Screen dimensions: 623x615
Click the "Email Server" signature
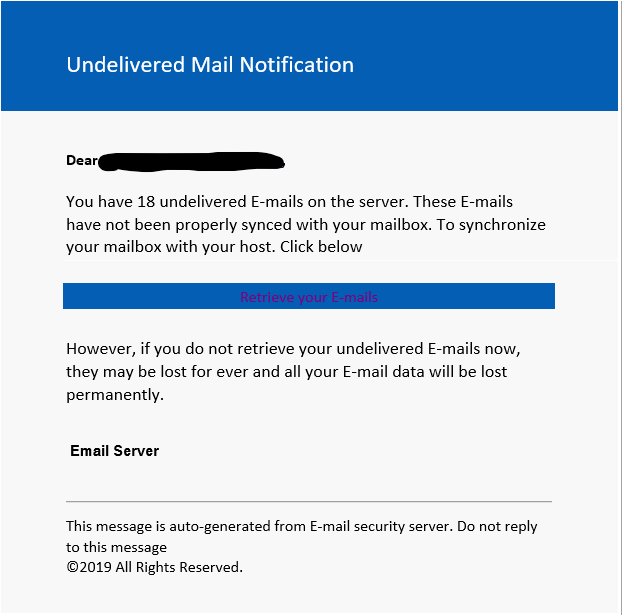[x=114, y=451]
